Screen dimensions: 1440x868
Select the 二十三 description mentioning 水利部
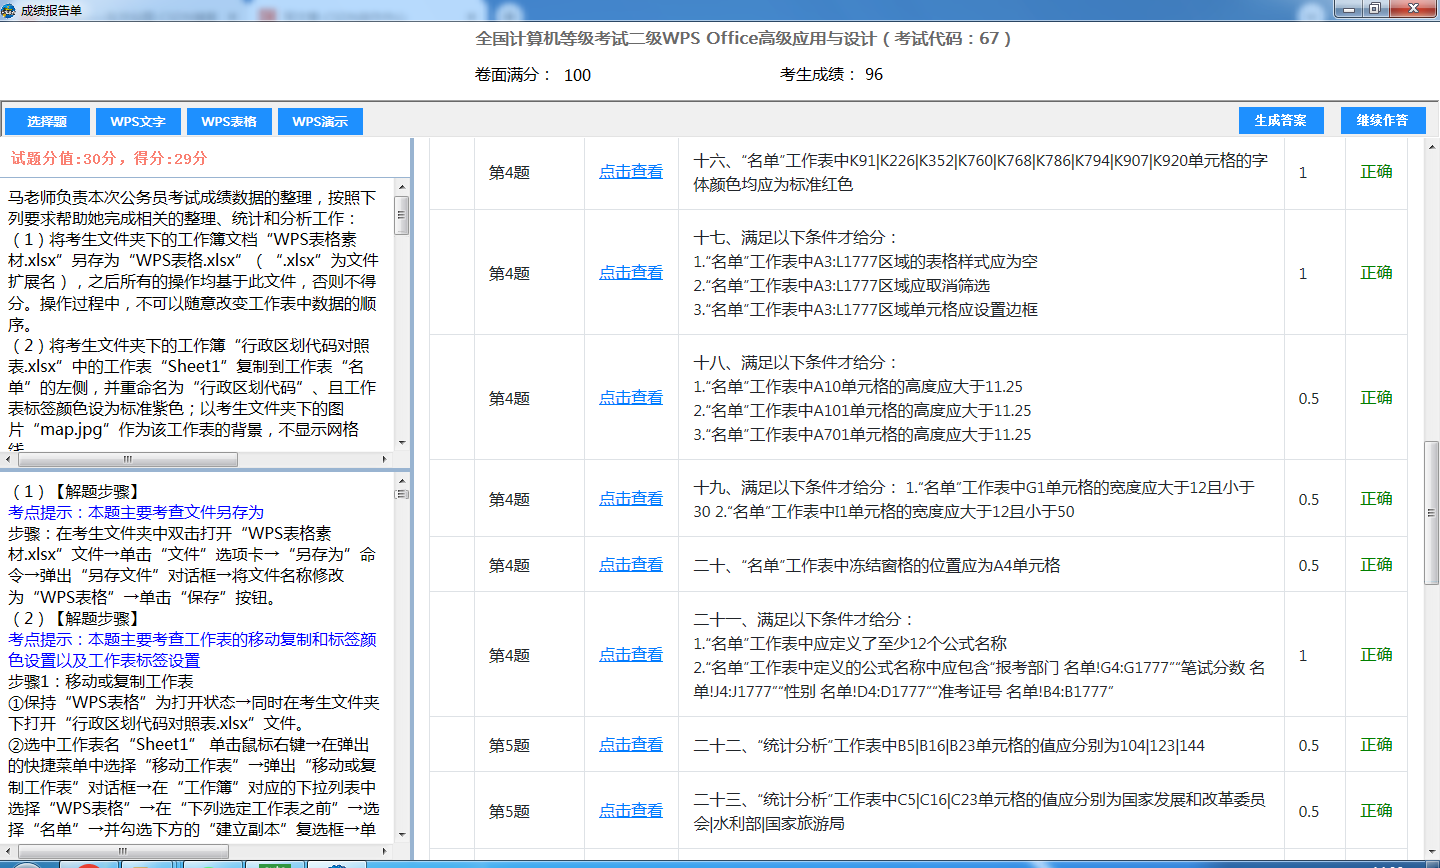click(x=979, y=811)
